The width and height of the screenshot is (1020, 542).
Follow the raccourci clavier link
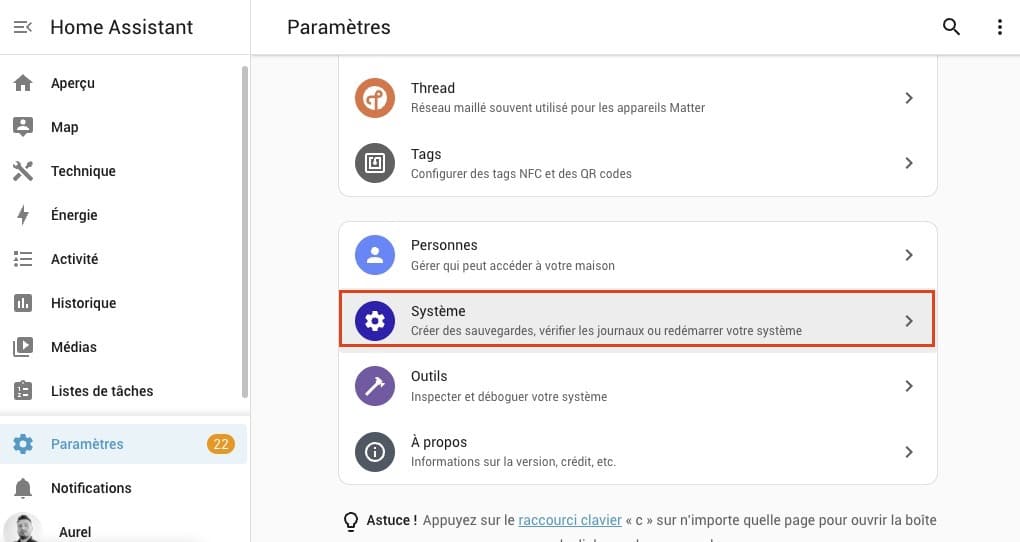[570, 520]
